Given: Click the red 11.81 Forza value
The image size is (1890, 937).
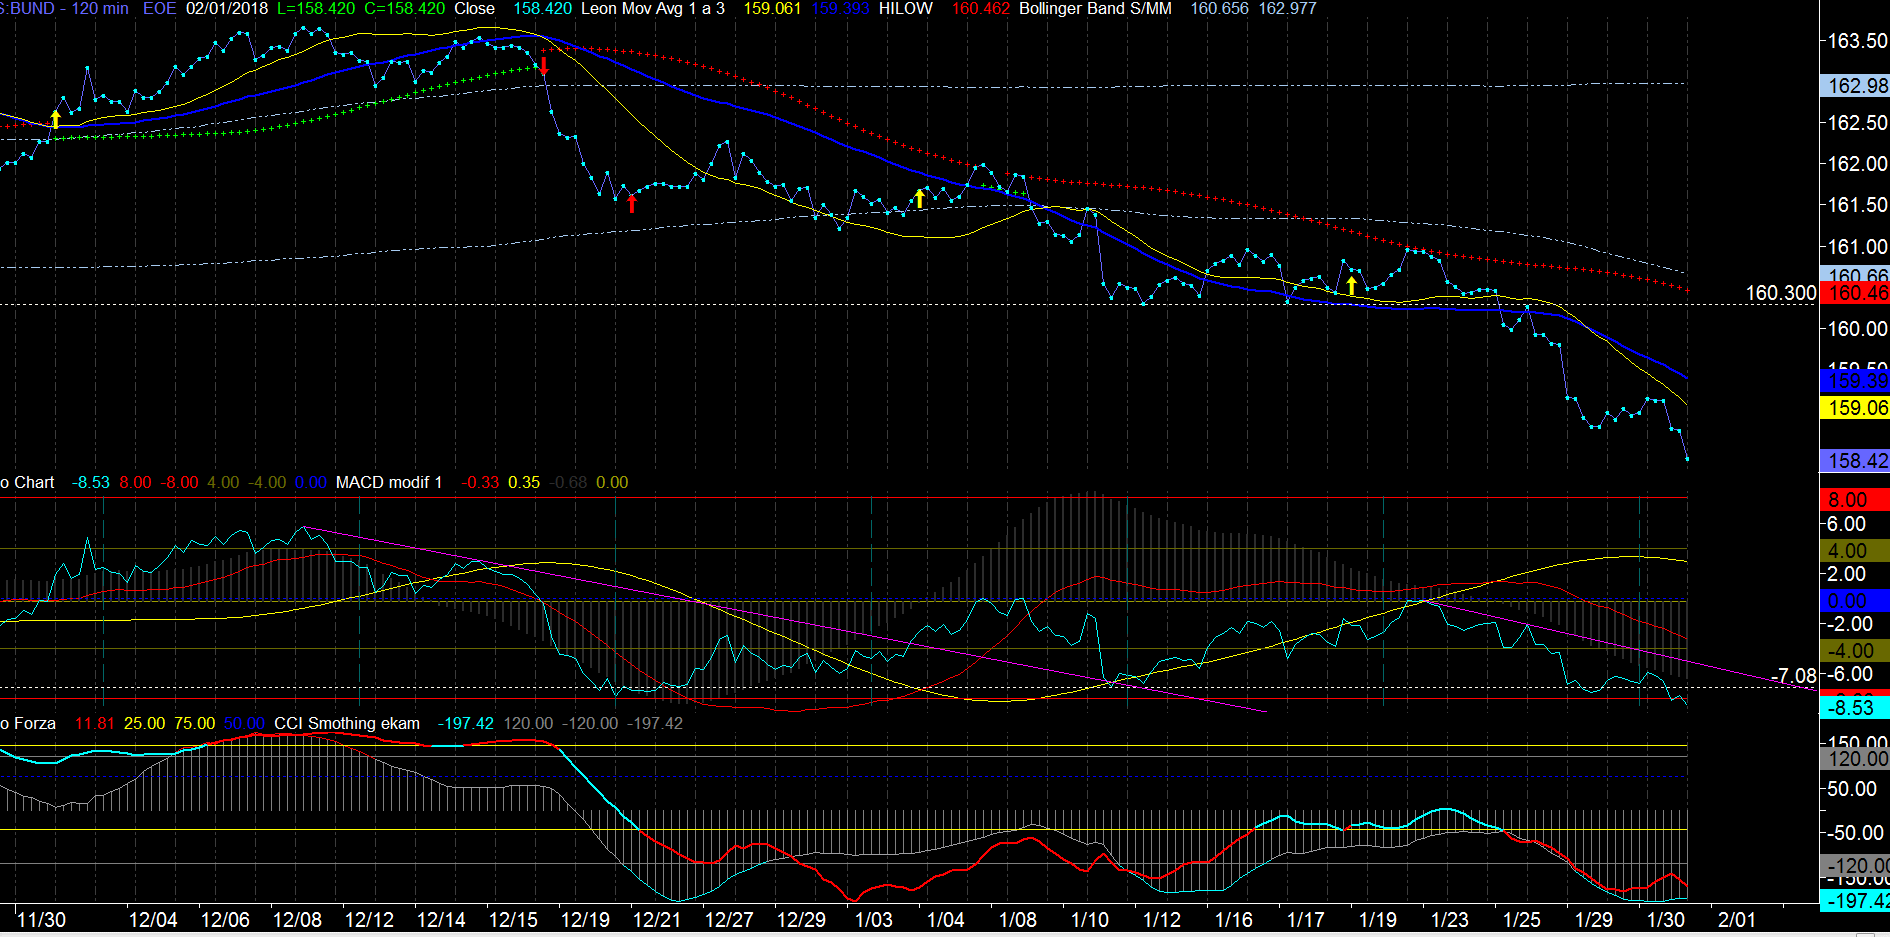Looking at the screenshot, I should (x=95, y=723).
